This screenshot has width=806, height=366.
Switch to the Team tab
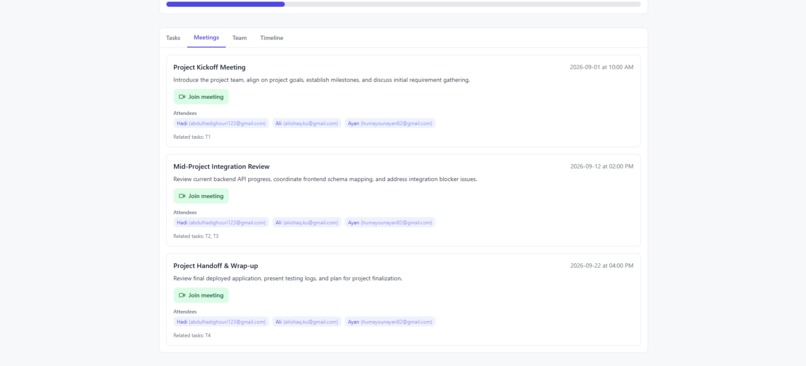point(240,38)
